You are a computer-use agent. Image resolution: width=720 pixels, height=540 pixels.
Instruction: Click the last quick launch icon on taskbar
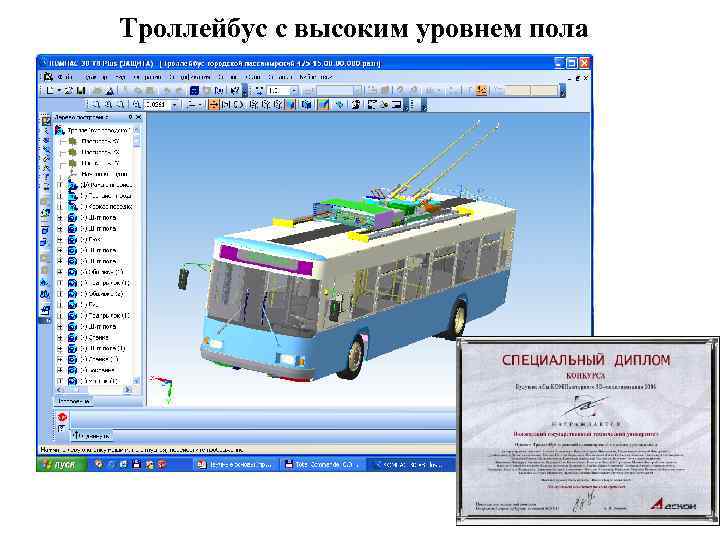pos(162,464)
